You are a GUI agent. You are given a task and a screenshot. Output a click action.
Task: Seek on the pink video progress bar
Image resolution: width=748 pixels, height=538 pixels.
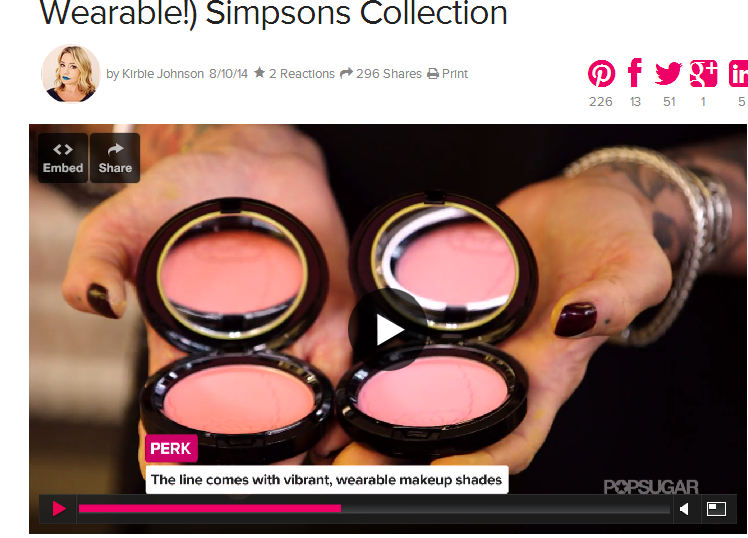pos(374,508)
